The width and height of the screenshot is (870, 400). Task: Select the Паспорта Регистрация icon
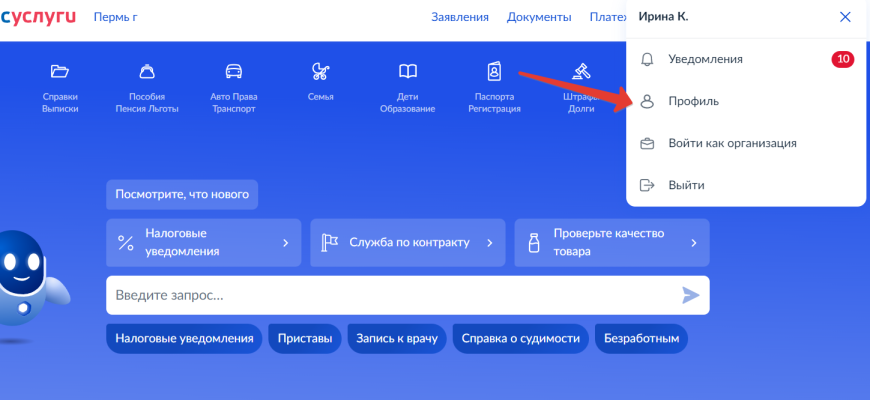point(495,72)
